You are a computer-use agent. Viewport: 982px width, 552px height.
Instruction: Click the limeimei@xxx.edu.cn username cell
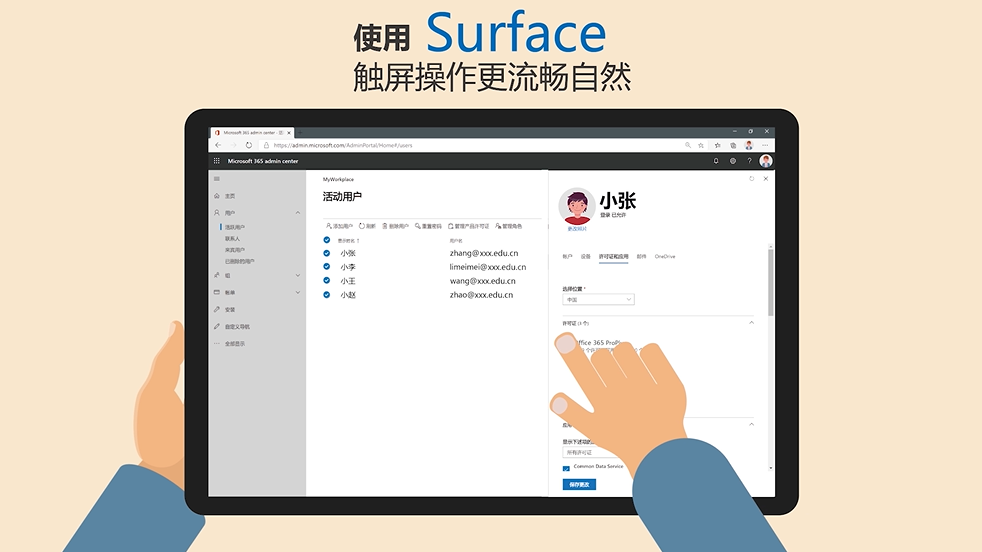[488, 267]
